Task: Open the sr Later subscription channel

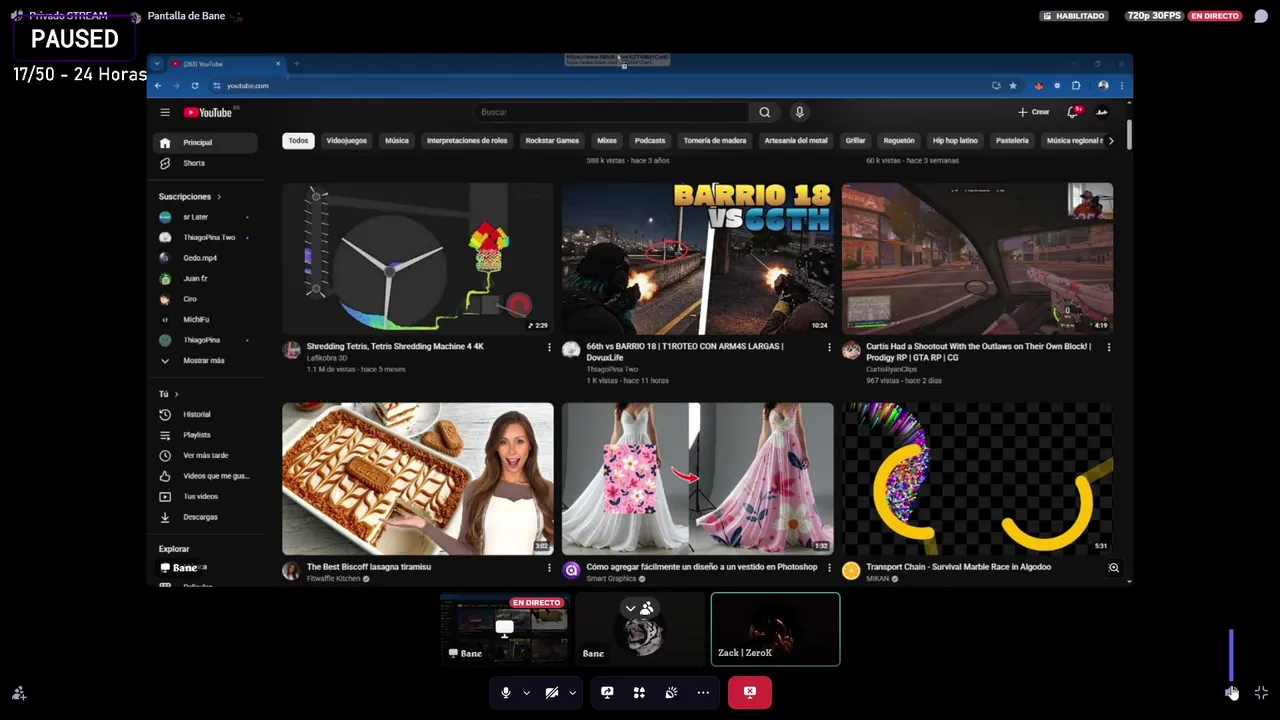Action: 204,217
